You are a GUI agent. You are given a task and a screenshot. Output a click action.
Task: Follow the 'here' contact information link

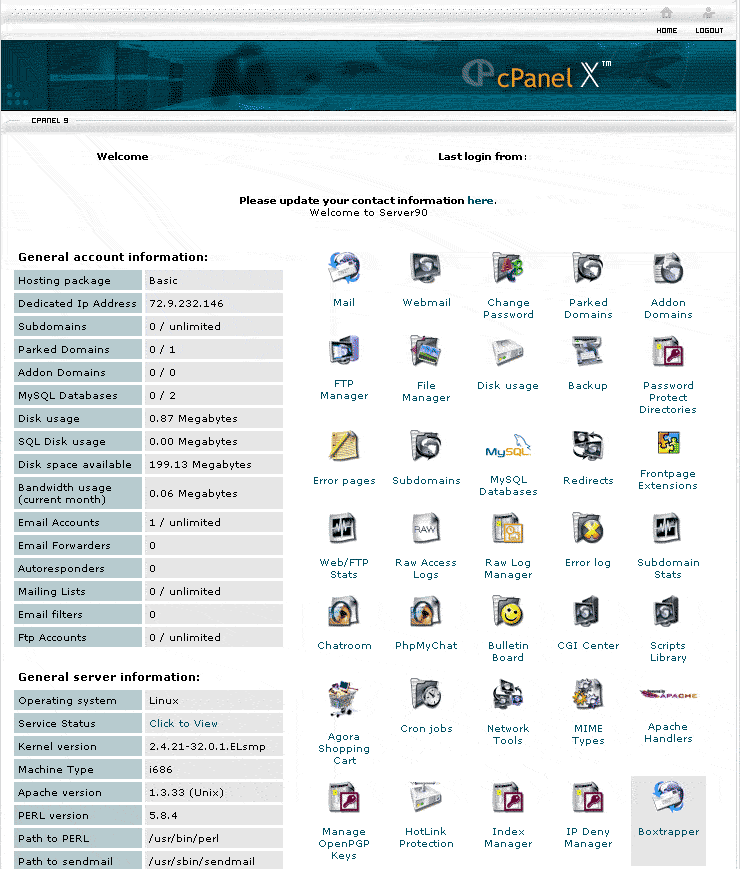click(x=480, y=200)
